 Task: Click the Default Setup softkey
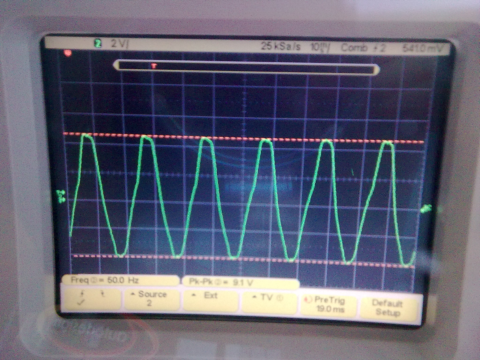[388, 308]
